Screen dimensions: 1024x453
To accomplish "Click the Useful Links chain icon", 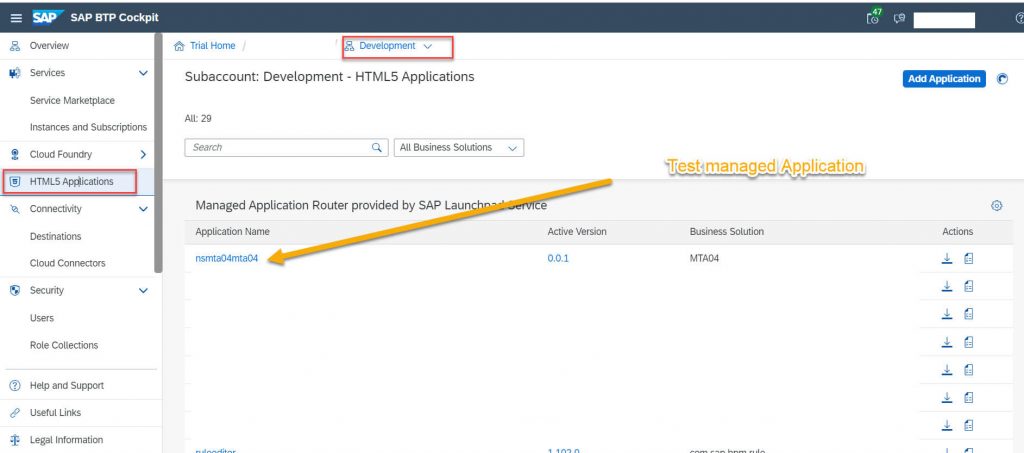I will pos(15,413).
